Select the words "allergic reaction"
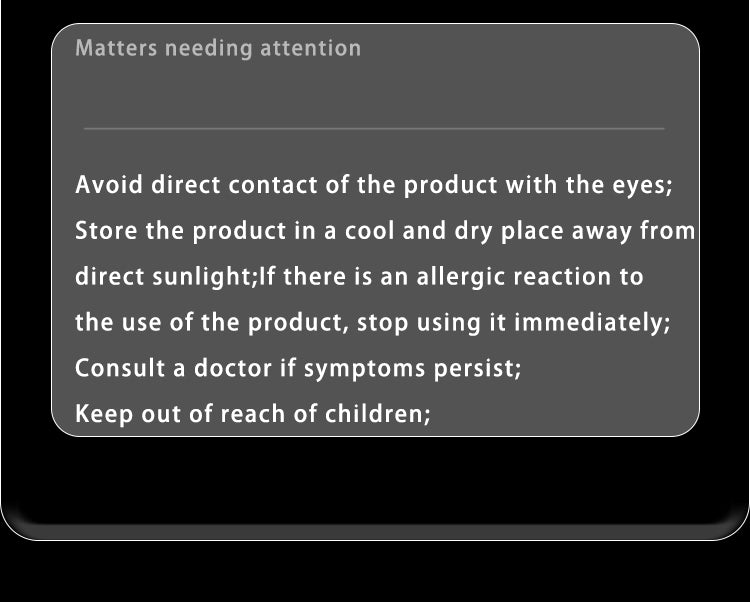This screenshot has width=750, height=602. coord(513,277)
